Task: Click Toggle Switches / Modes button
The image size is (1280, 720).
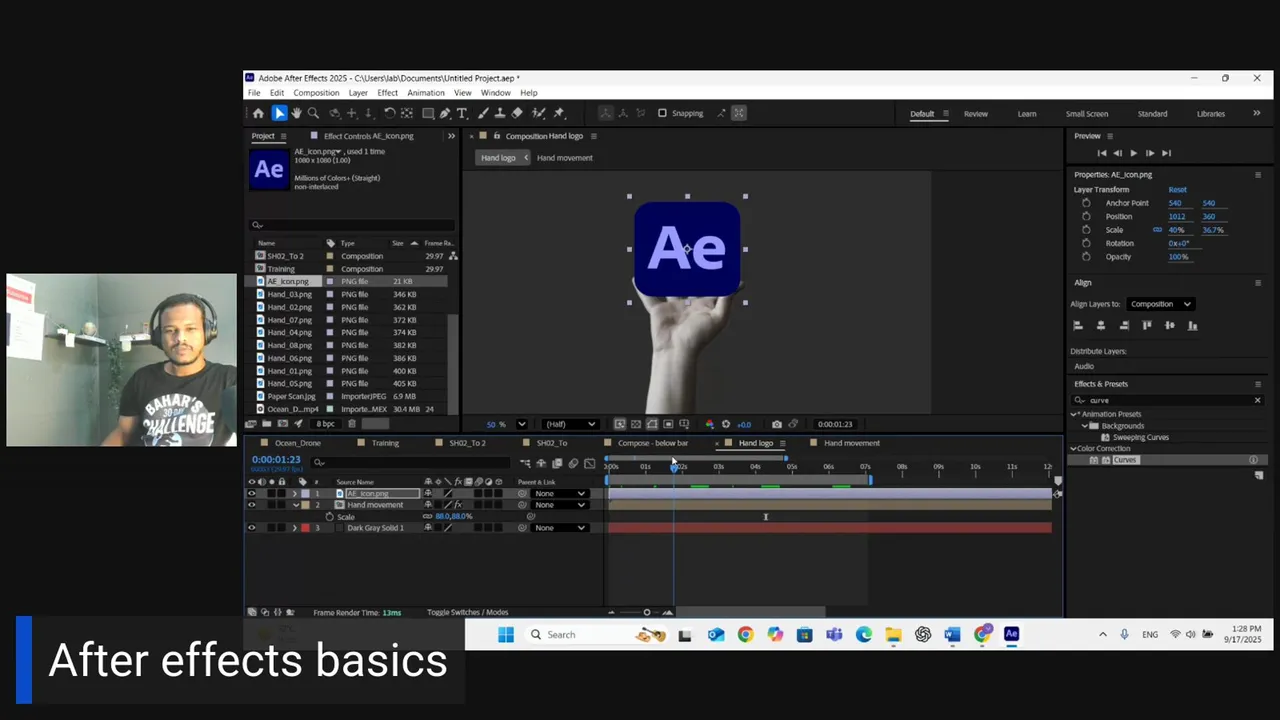Action: (x=468, y=612)
